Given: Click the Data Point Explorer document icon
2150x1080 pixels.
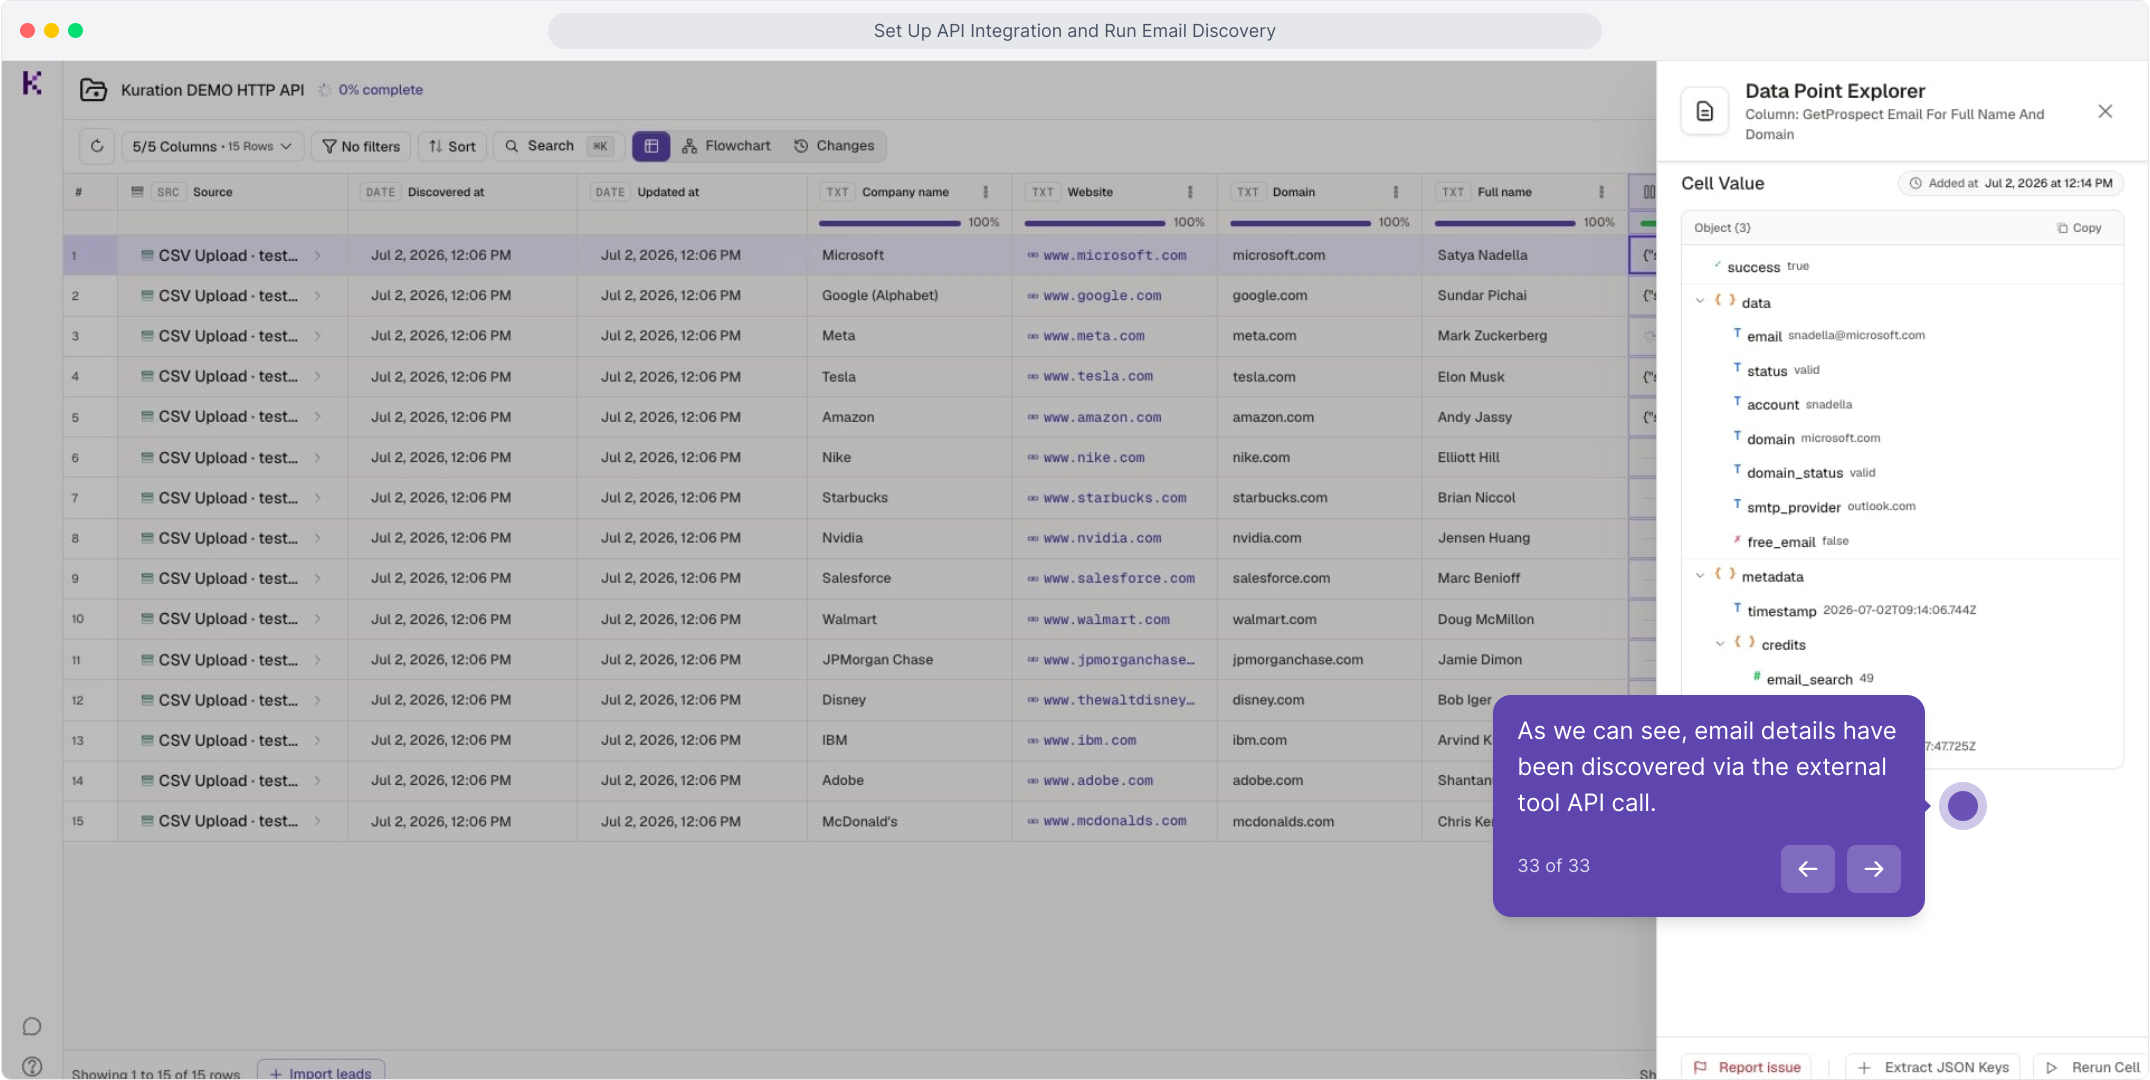Looking at the screenshot, I should point(1705,111).
